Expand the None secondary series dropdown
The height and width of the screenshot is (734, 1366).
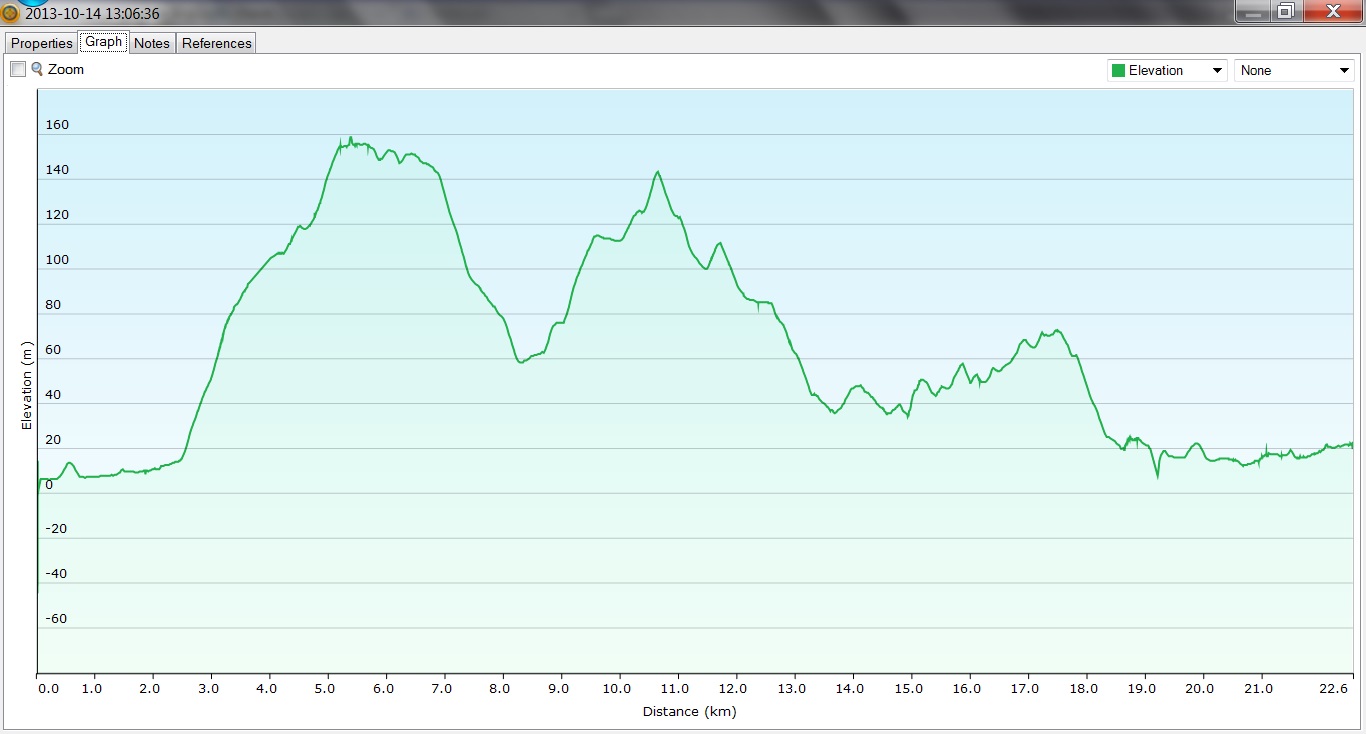click(1343, 70)
